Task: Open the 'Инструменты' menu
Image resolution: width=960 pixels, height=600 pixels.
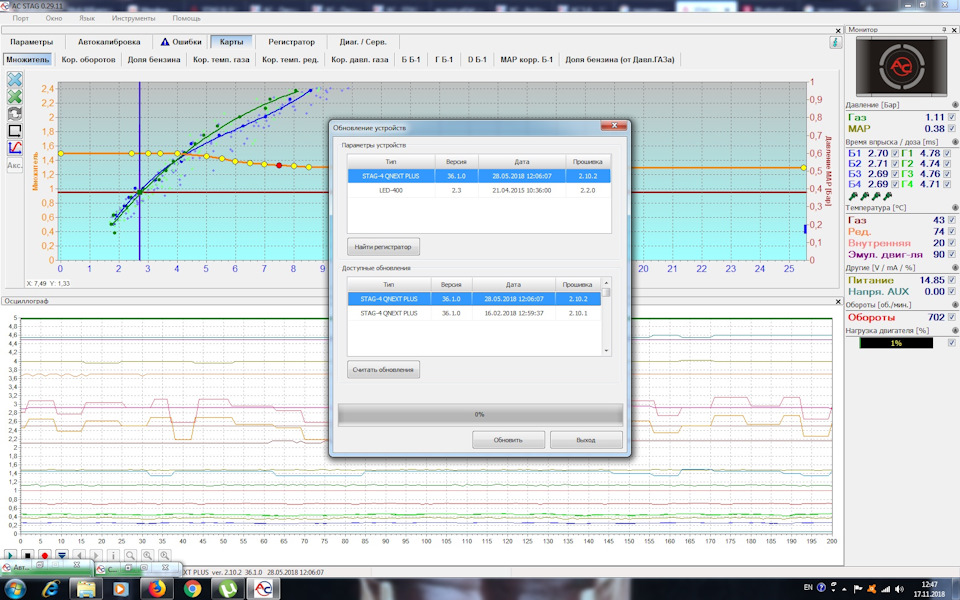Action: (133, 18)
